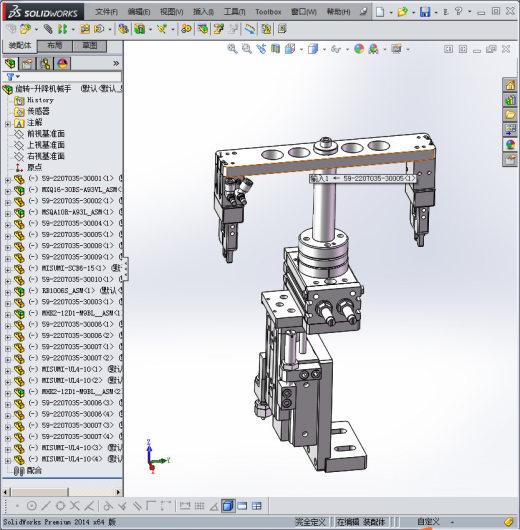The image size is (520, 530).
Task: Click the View Orientation cube icon
Action: point(290,49)
